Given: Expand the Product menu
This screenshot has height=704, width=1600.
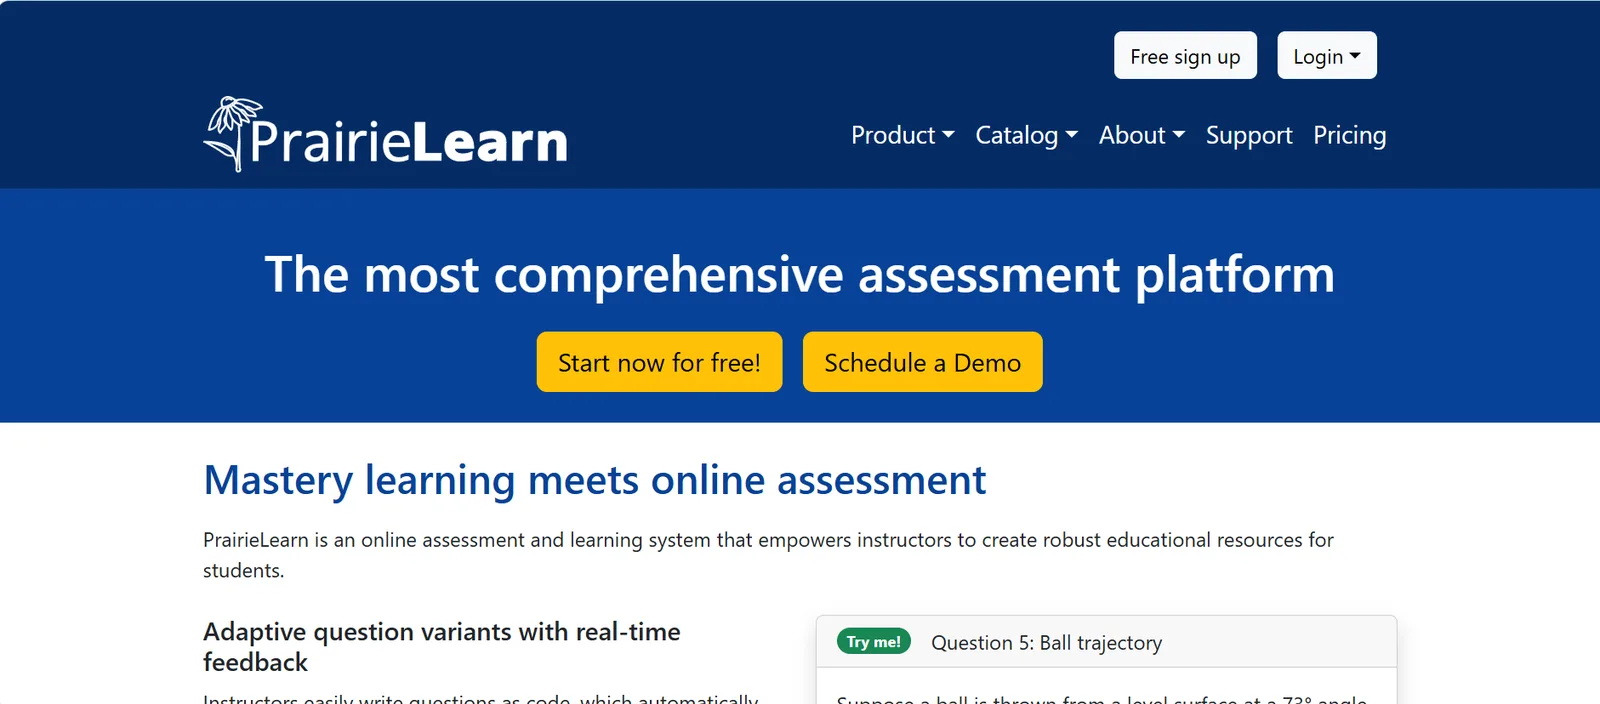Looking at the screenshot, I should [902, 135].
